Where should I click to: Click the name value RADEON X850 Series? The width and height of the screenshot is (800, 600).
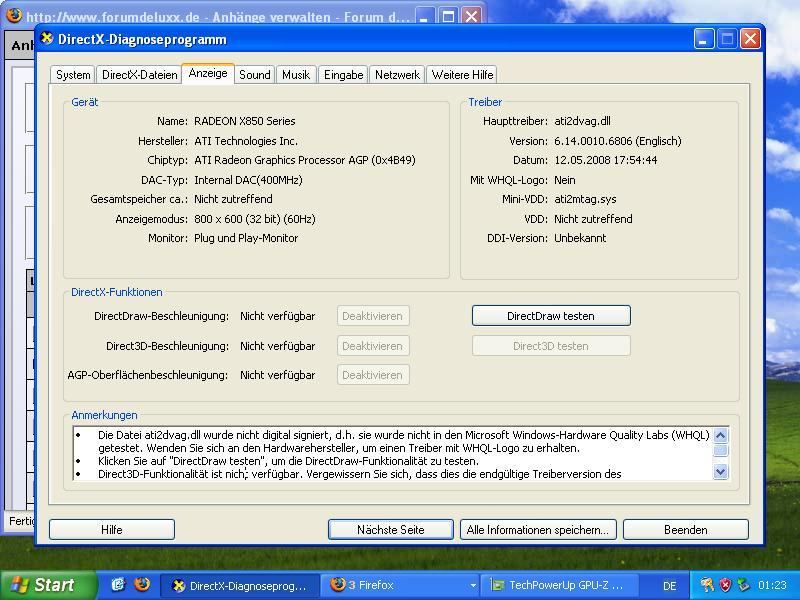[244, 121]
